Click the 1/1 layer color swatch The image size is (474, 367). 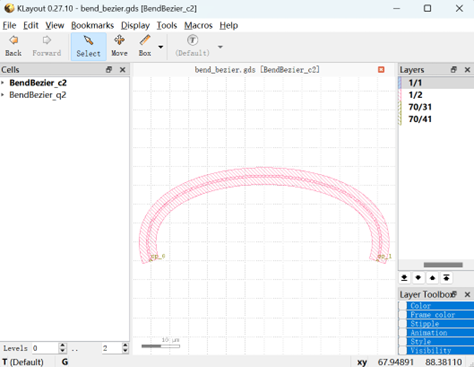coord(400,83)
